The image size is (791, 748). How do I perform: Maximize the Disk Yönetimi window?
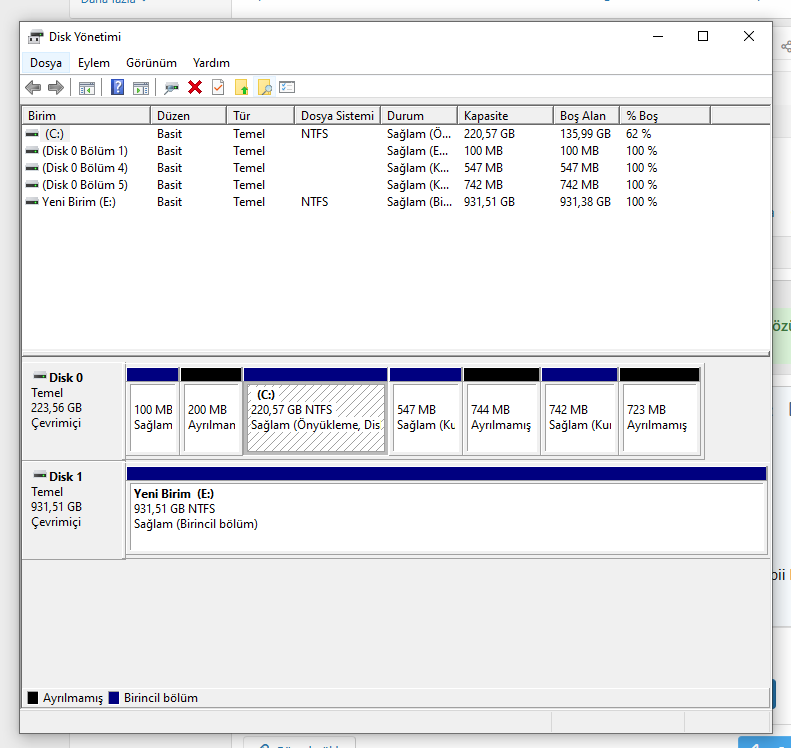click(703, 36)
